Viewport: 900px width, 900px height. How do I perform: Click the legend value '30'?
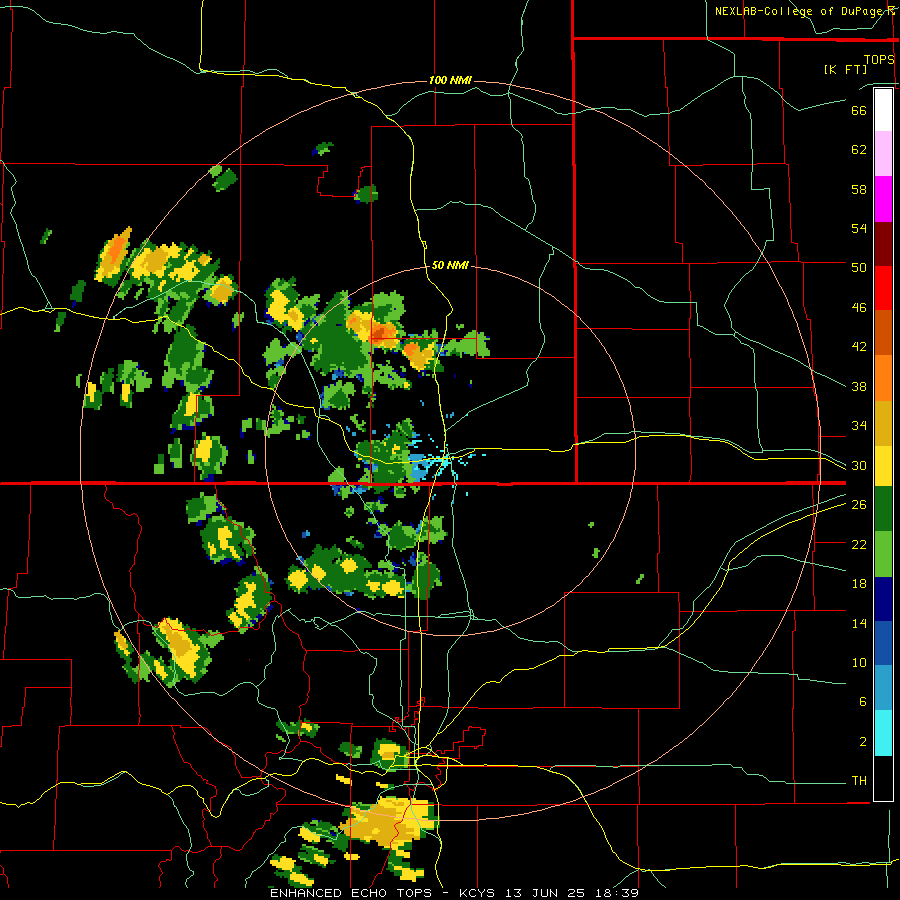point(859,465)
